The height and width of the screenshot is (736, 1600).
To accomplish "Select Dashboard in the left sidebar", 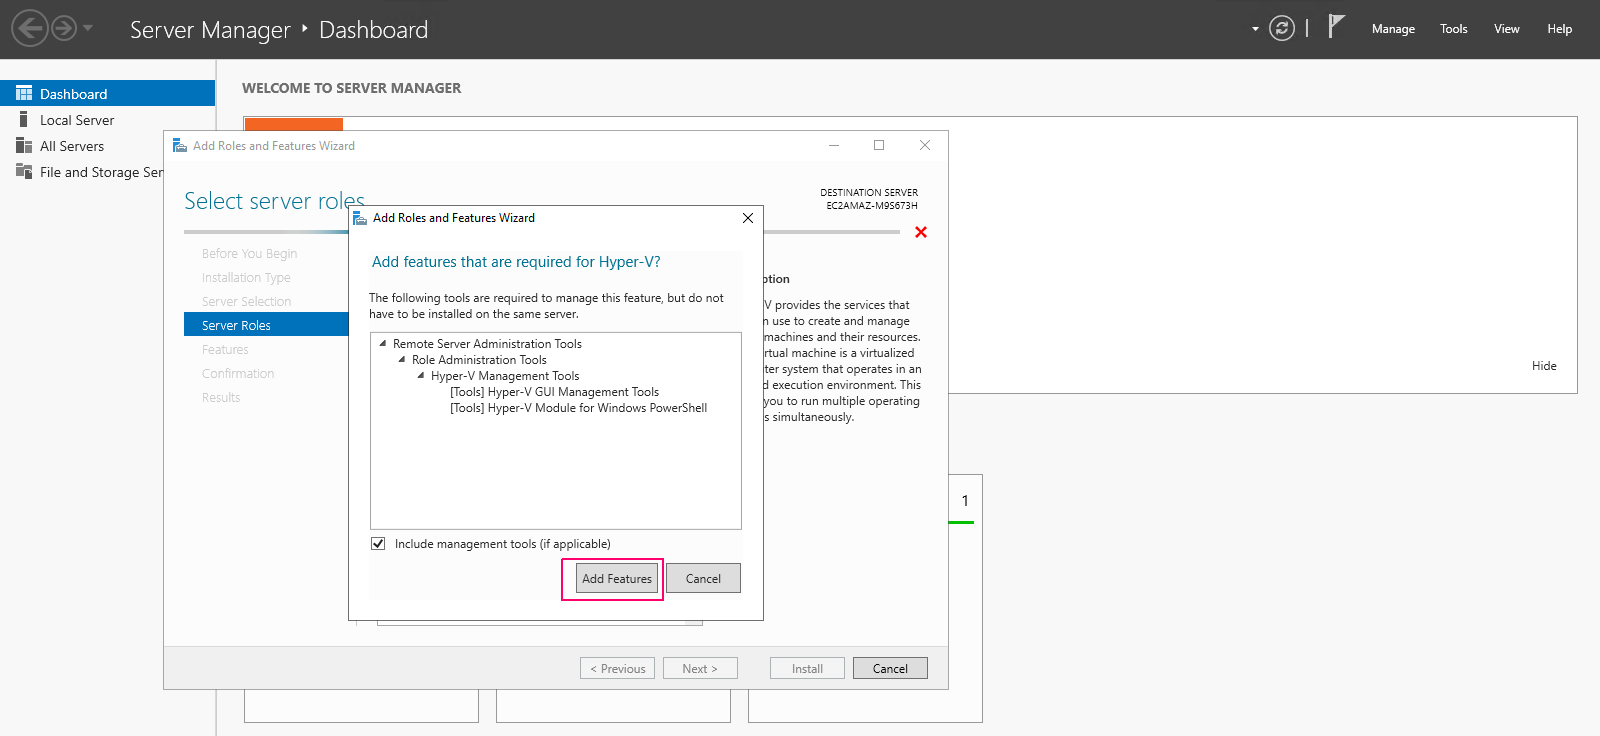I will click(x=107, y=93).
